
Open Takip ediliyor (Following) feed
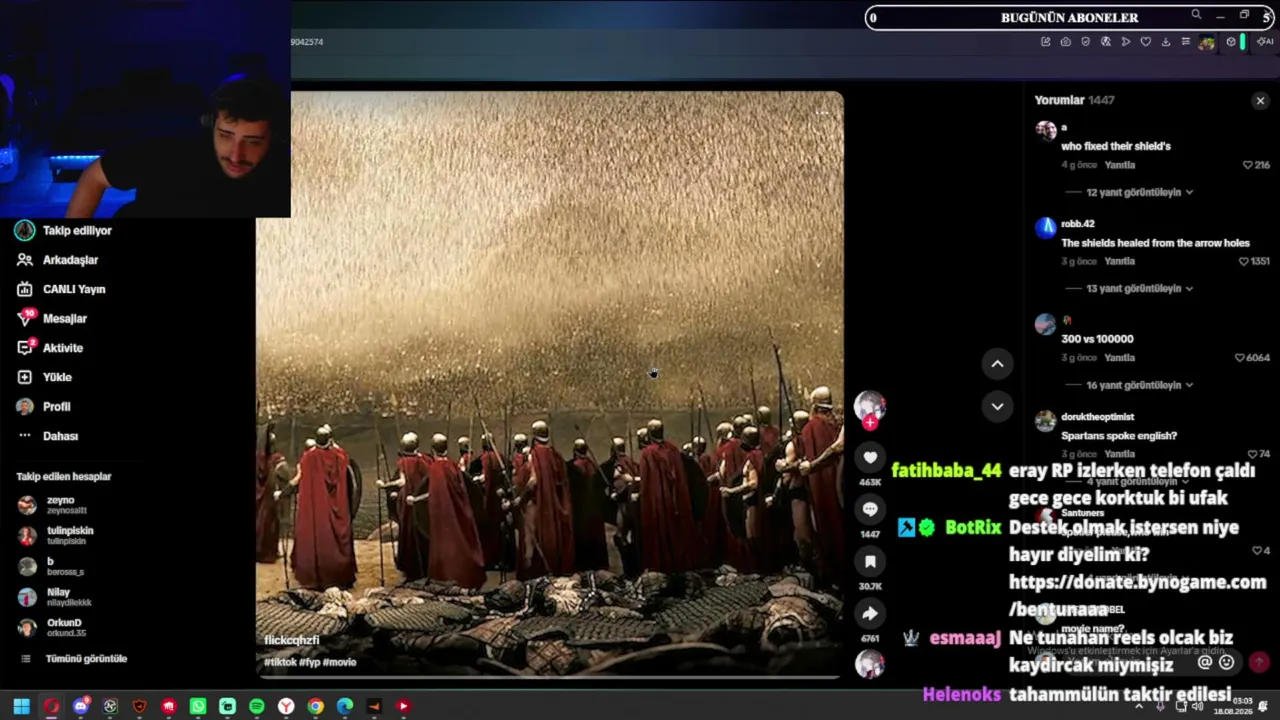pyautogui.click(x=64, y=230)
